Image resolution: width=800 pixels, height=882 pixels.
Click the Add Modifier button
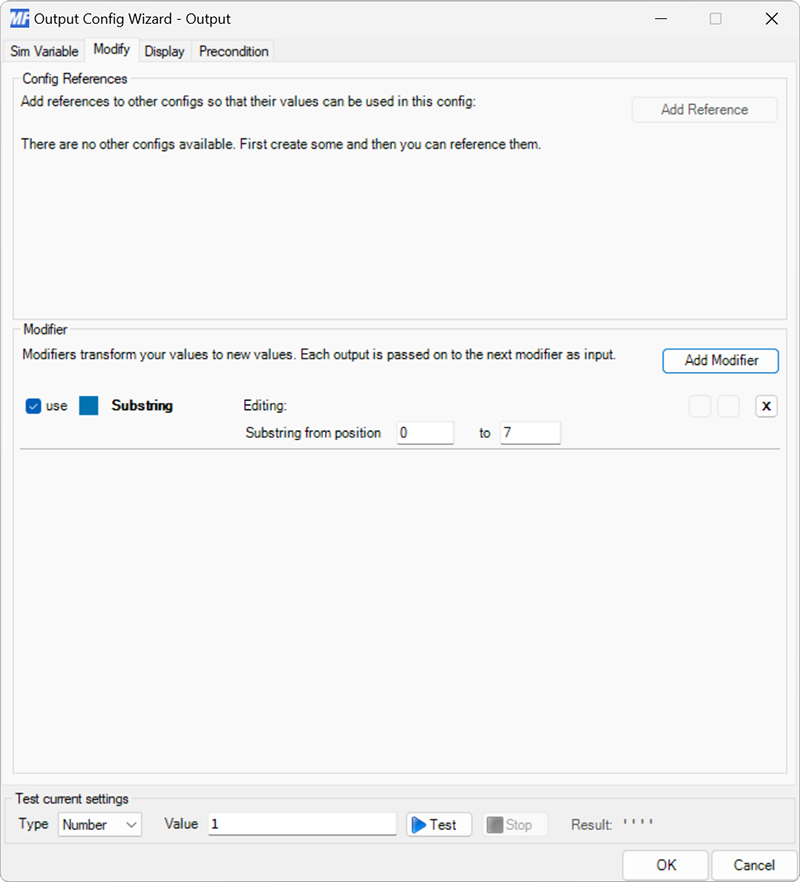pyautogui.click(x=720, y=361)
